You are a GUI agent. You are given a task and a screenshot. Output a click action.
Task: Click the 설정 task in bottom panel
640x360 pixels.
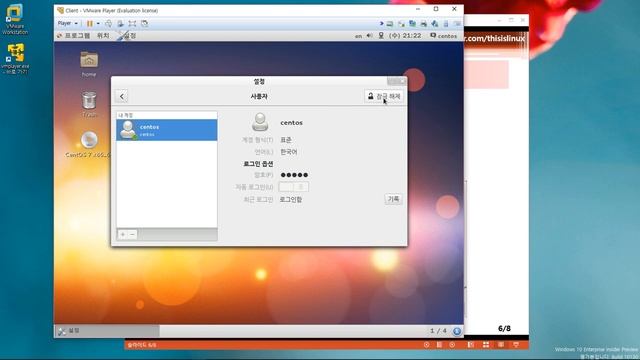(107, 331)
